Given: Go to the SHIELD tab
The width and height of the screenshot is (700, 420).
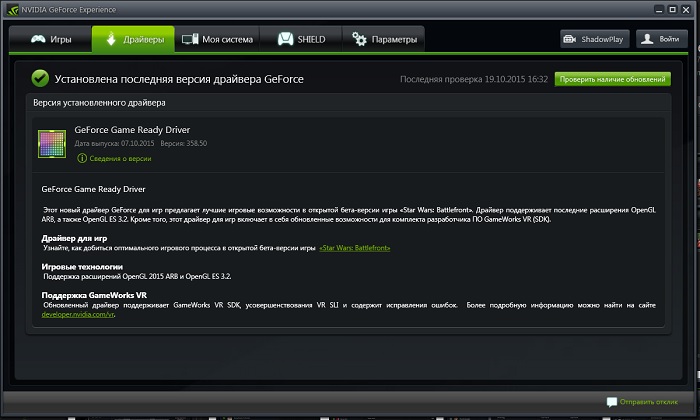Looking at the screenshot, I should (300, 39).
